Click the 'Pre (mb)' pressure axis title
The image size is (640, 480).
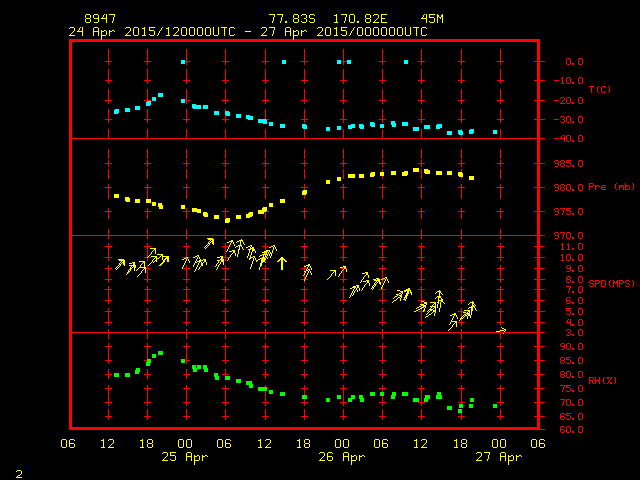[x=611, y=187]
